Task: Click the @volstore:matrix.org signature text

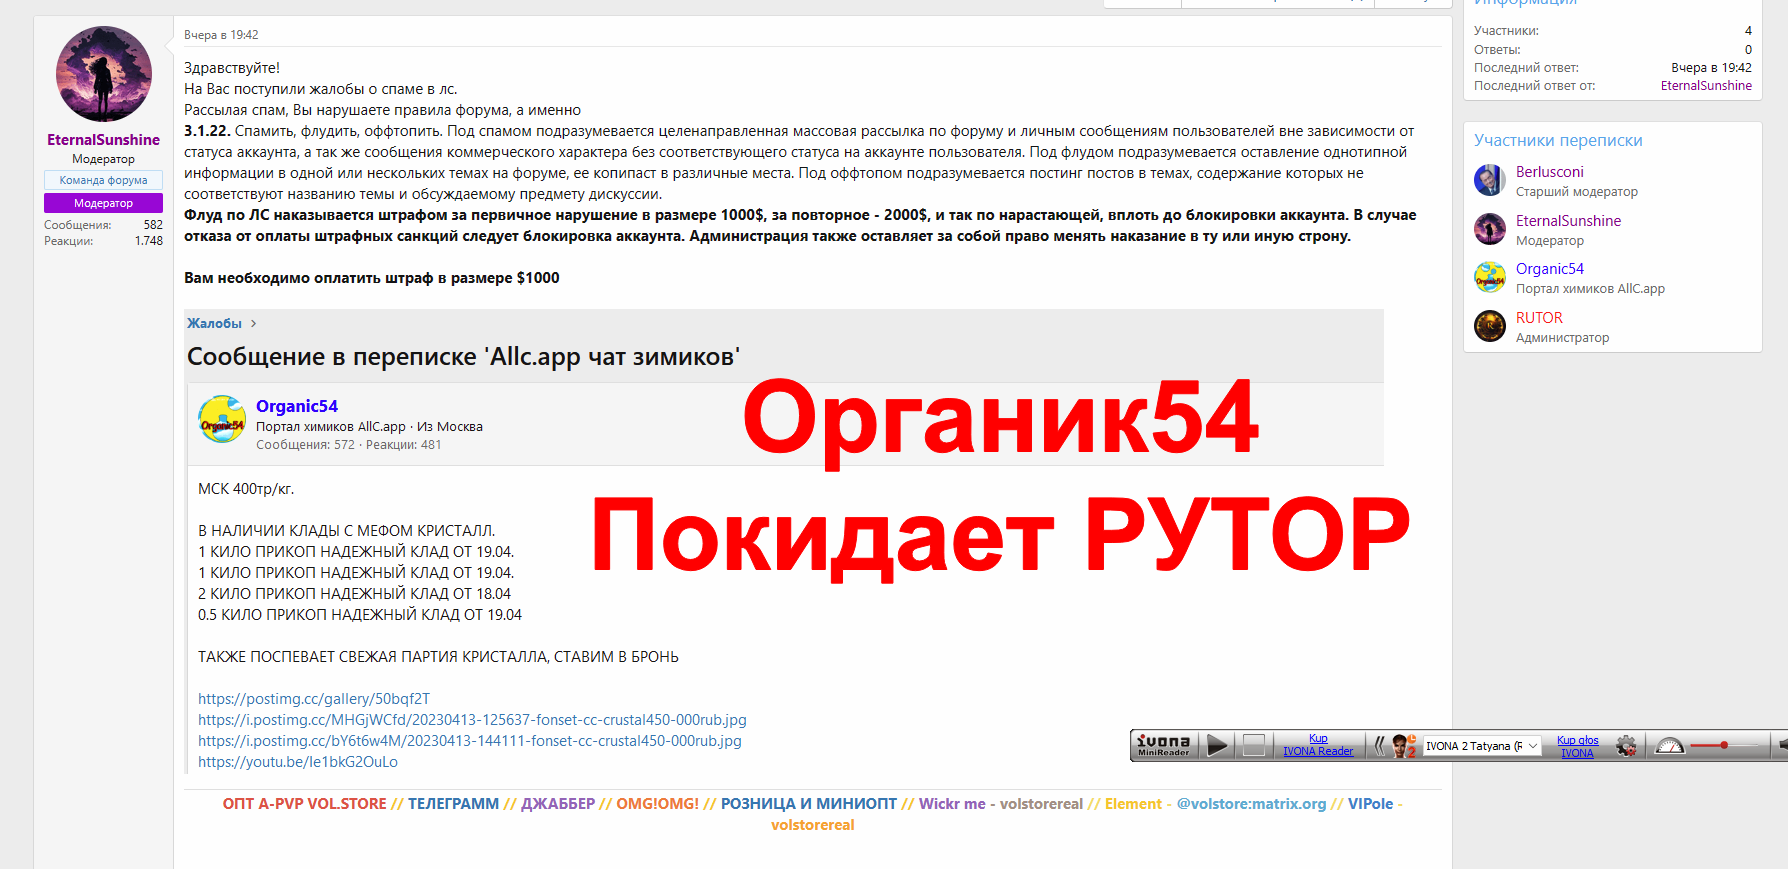Action: coord(1251,804)
